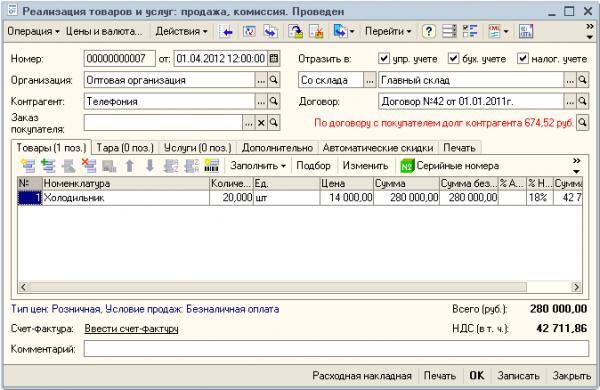Click the Расходная накладная button
The height and width of the screenshot is (390, 600).
pyautogui.click(x=362, y=375)
